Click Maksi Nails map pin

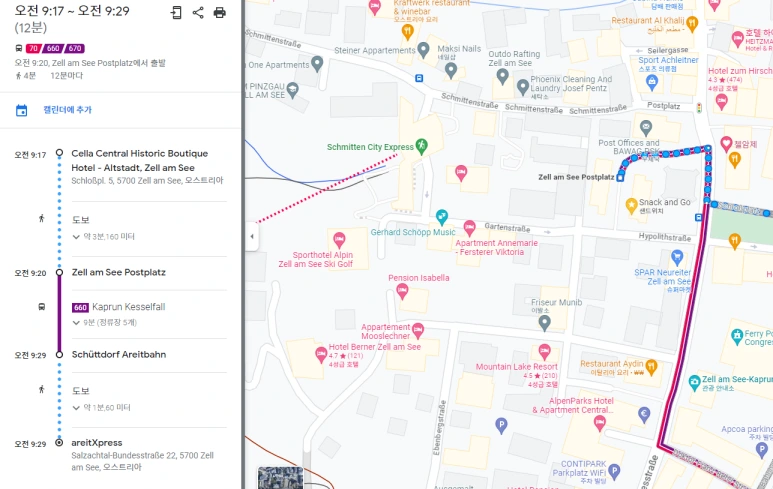(x=451, y=70)
